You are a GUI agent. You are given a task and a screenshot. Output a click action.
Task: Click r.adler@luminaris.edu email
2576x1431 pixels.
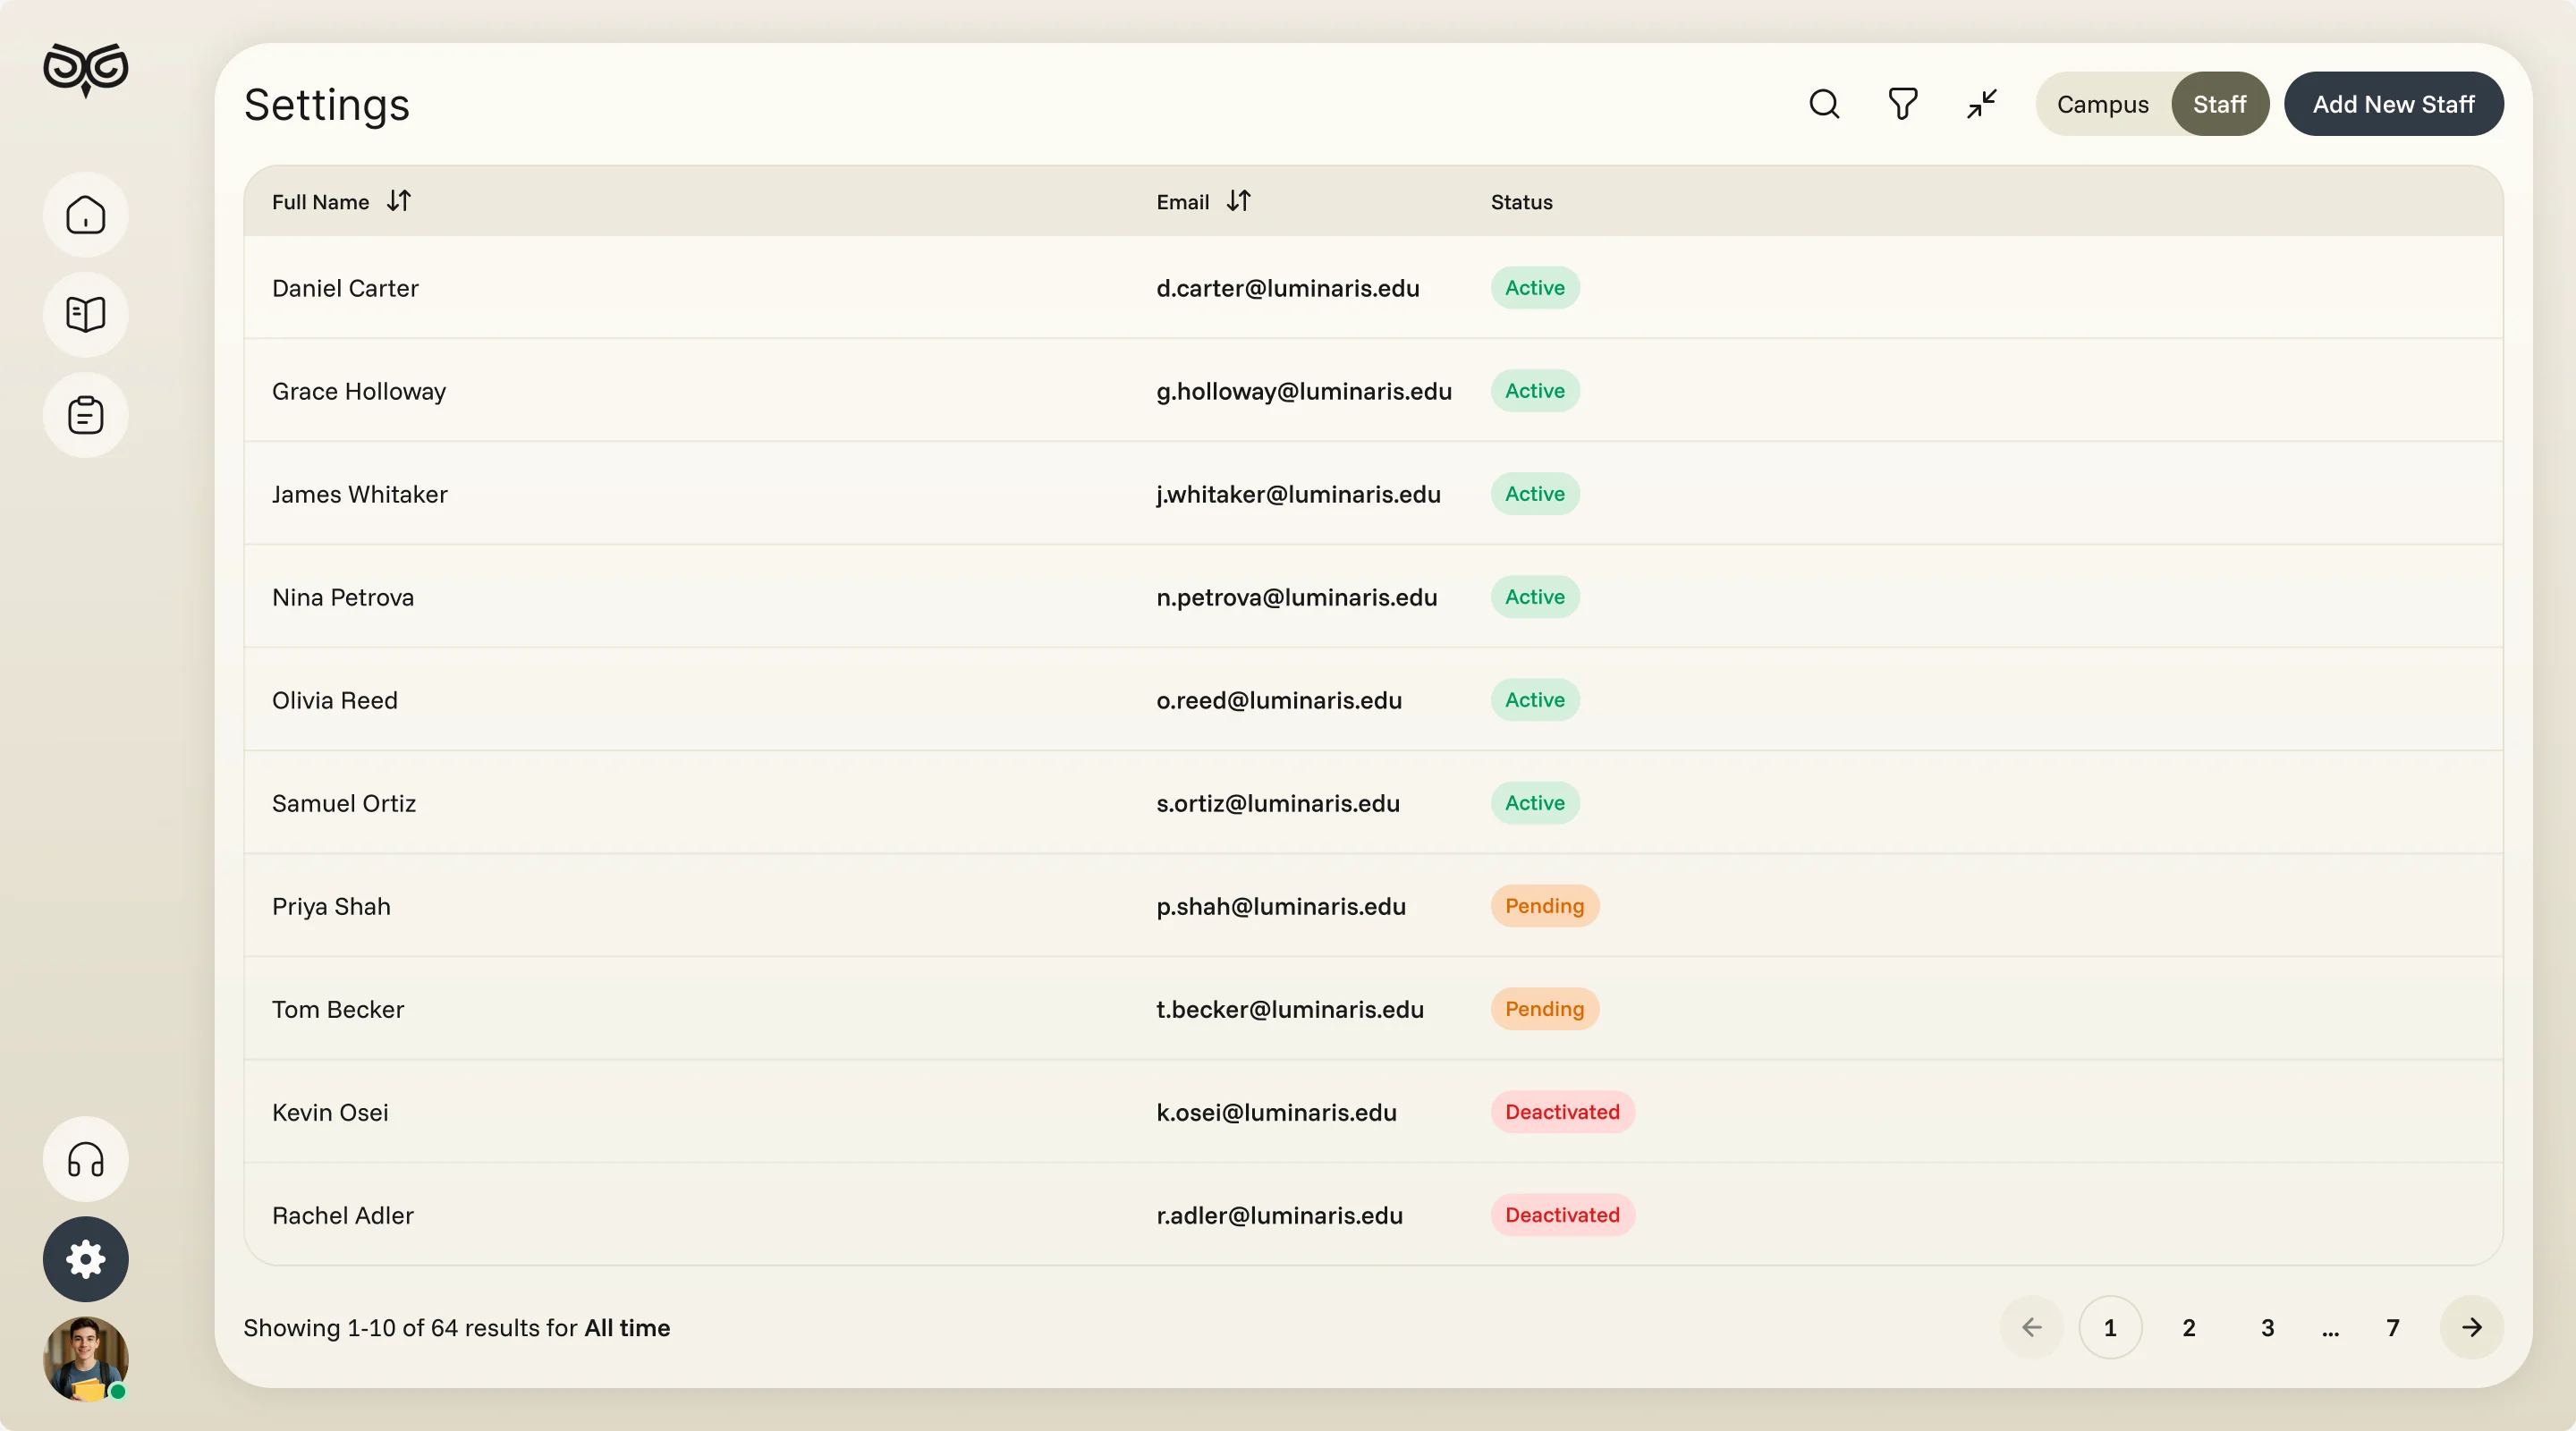[x=1280, y=1215]
